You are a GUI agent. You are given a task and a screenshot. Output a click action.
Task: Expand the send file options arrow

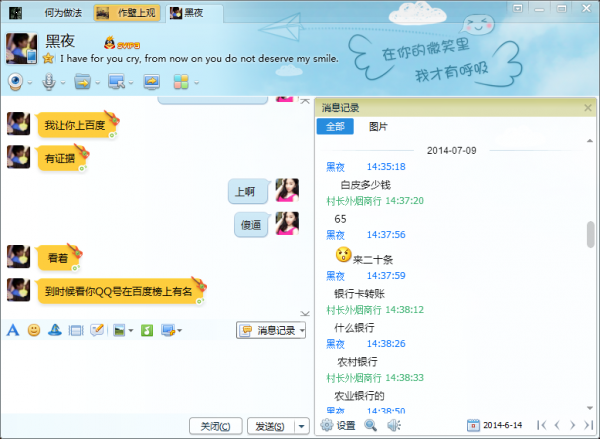pyautogui.click(x=98, y=82)
